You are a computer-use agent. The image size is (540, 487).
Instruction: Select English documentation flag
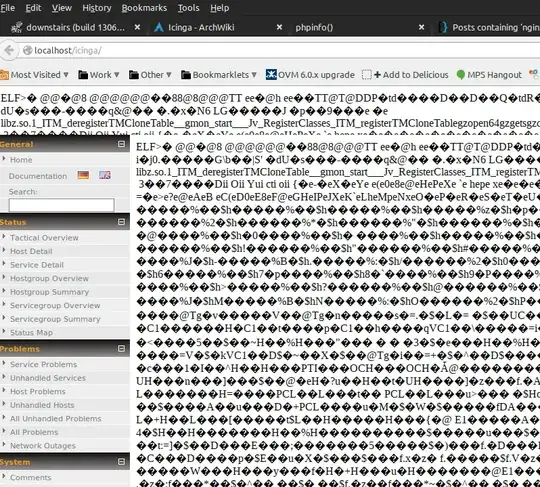click(105, 175)
